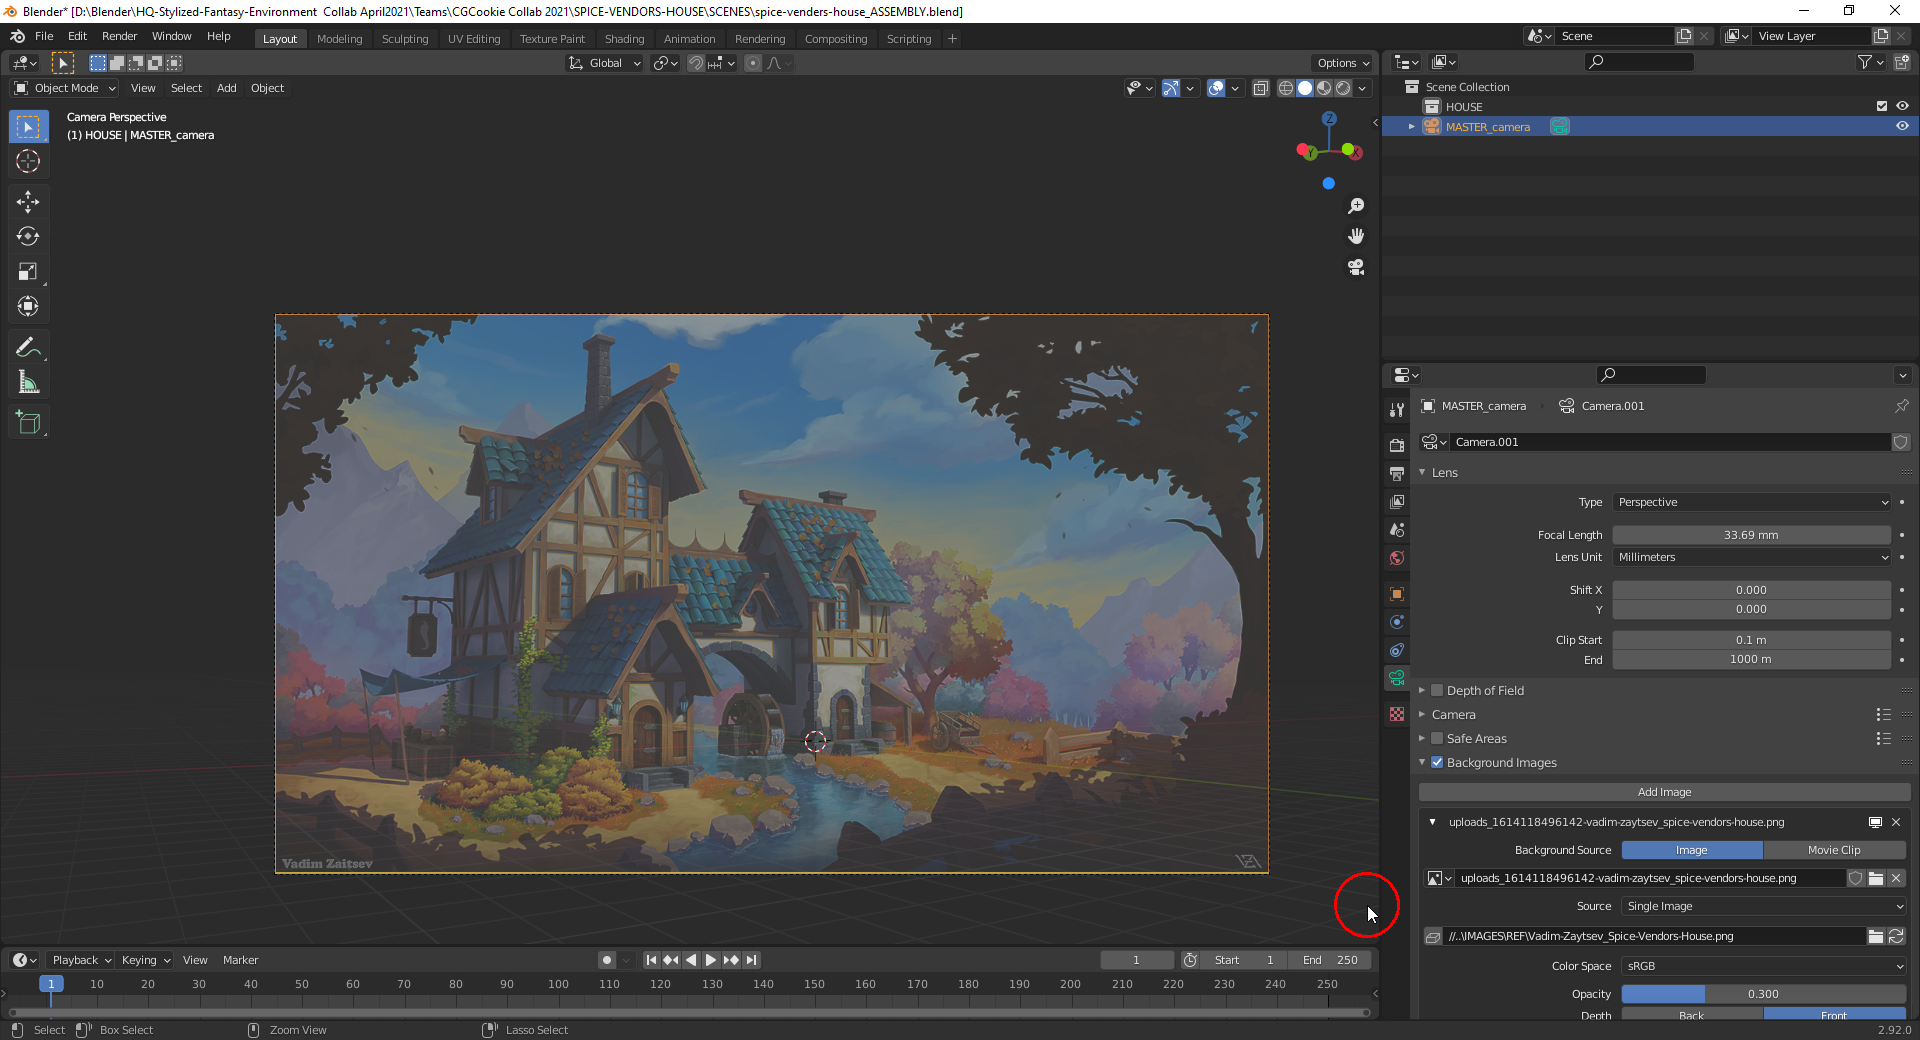Toggle X-ray mode in viewport header
Viewport: 1920px width, 1040px height.
pyautogui.click(x=1261, y=89)
